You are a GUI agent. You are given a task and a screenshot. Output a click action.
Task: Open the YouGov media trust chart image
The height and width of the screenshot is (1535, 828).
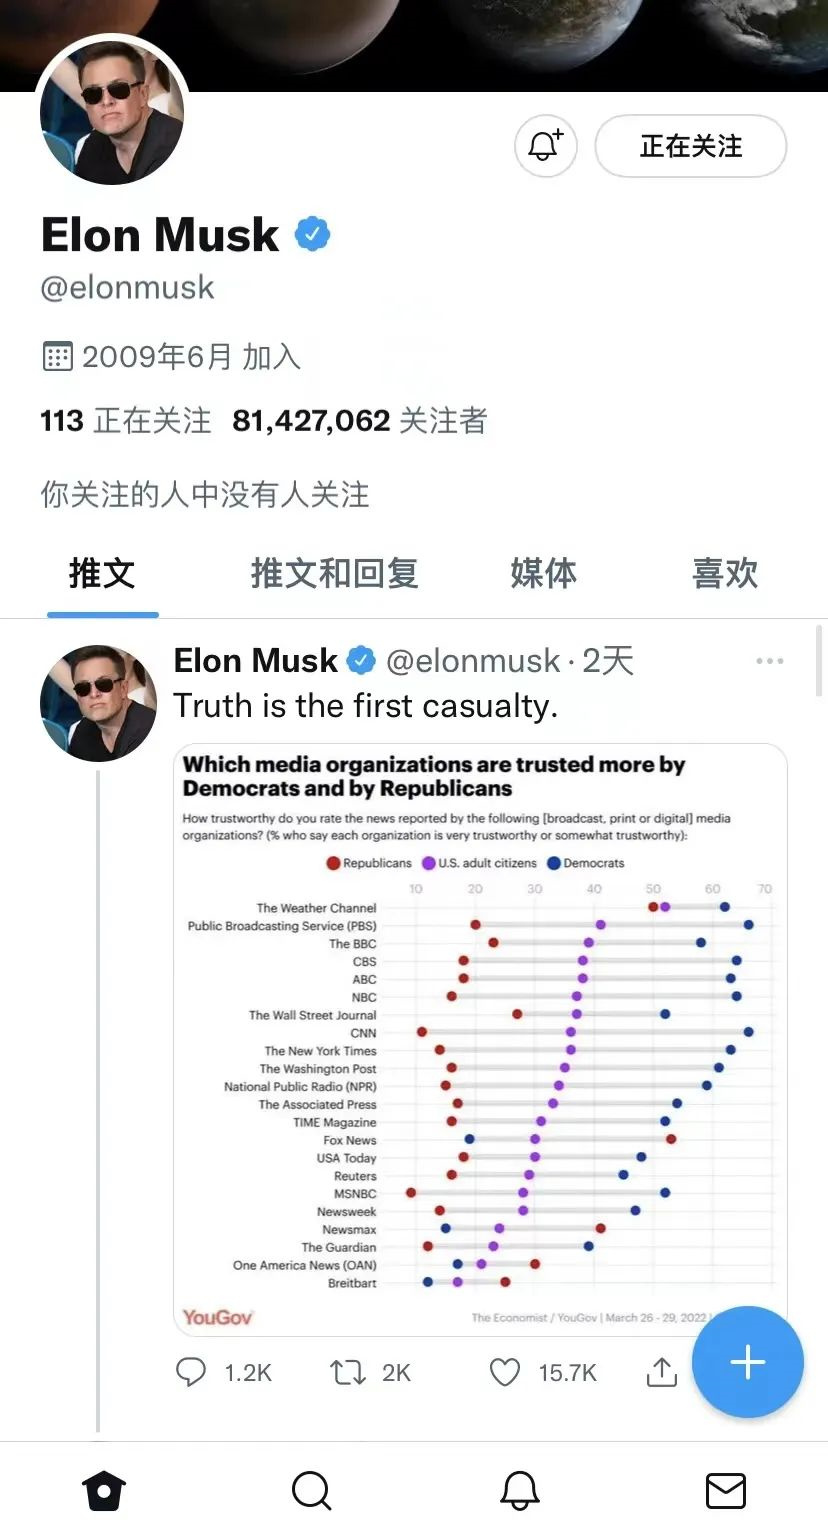click(480, 1039)
